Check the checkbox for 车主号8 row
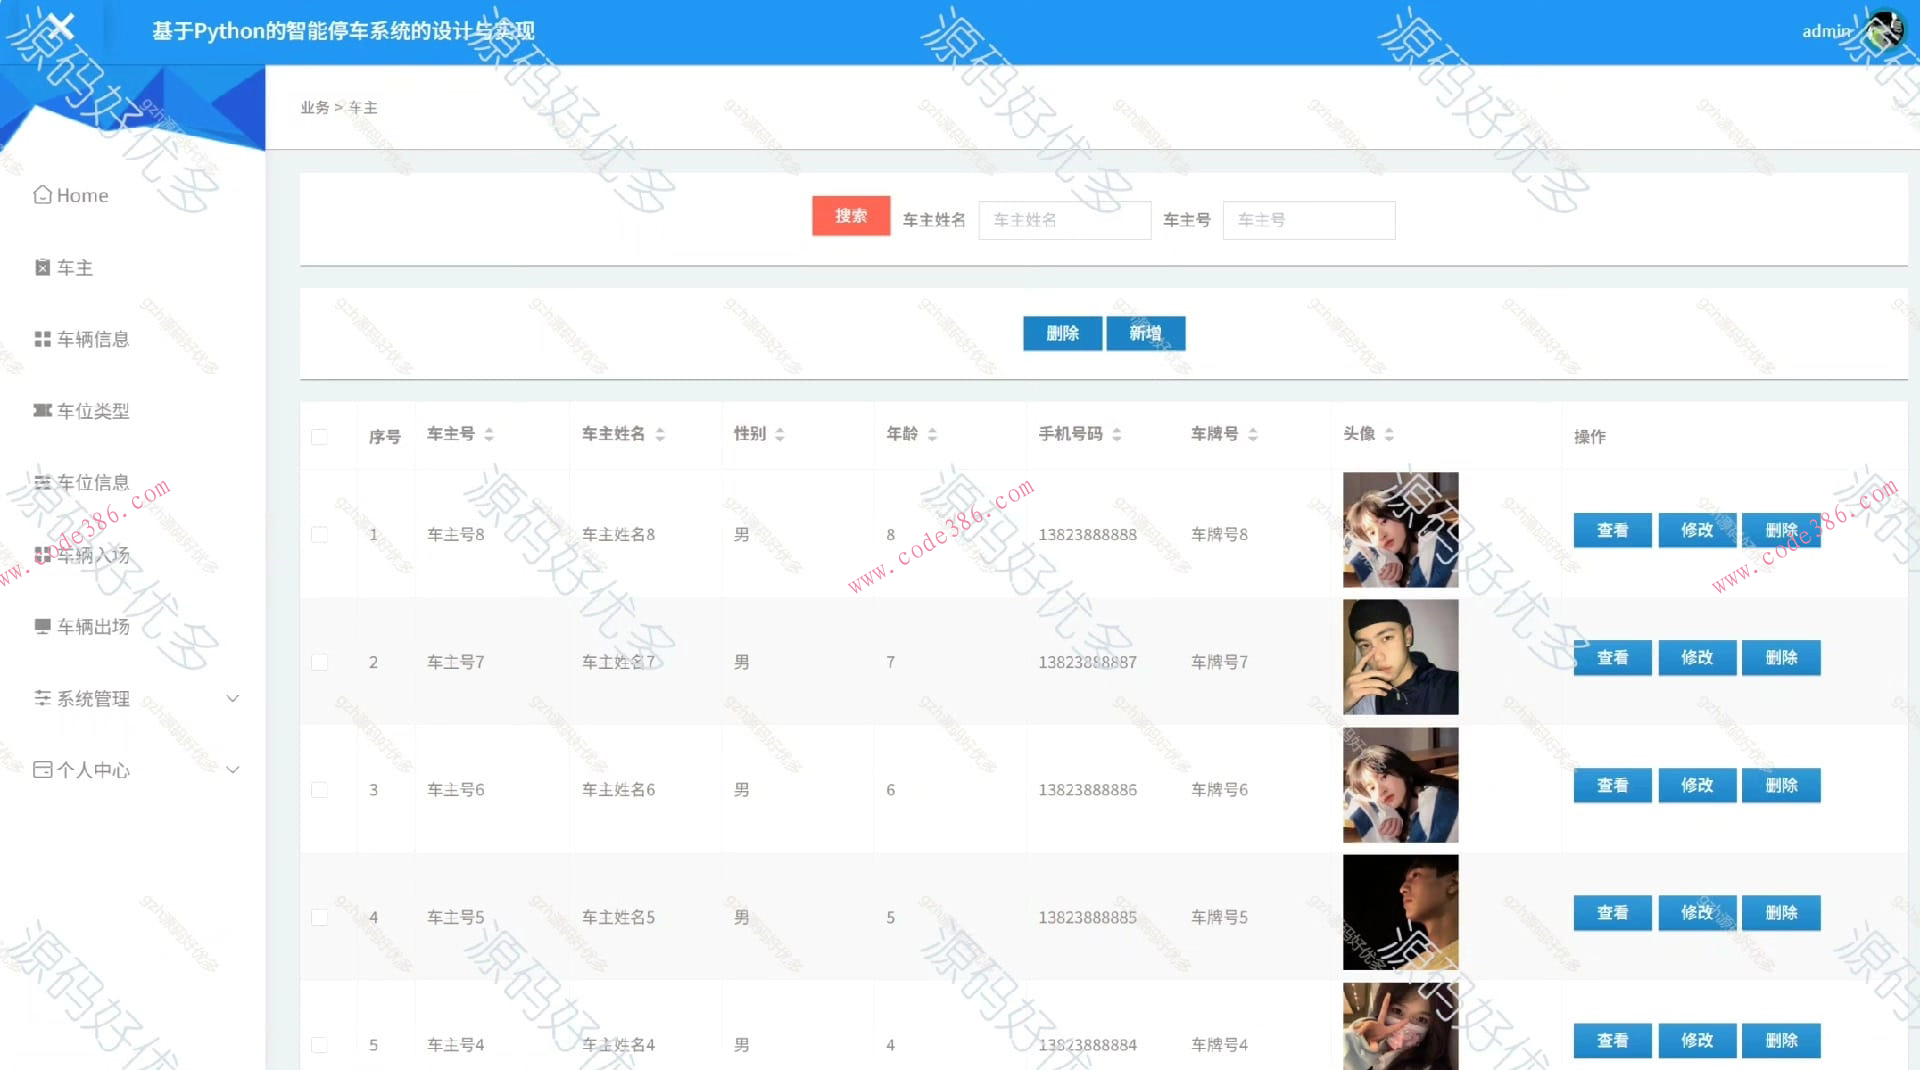 [320, 534]
